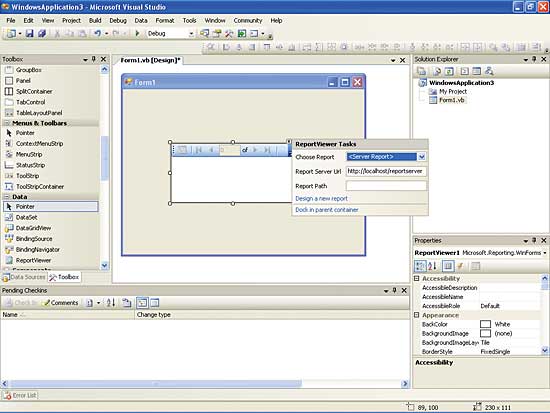550x413 pixels.
Task: Click Categorized view icon in Properties
Action: [420, 266]
